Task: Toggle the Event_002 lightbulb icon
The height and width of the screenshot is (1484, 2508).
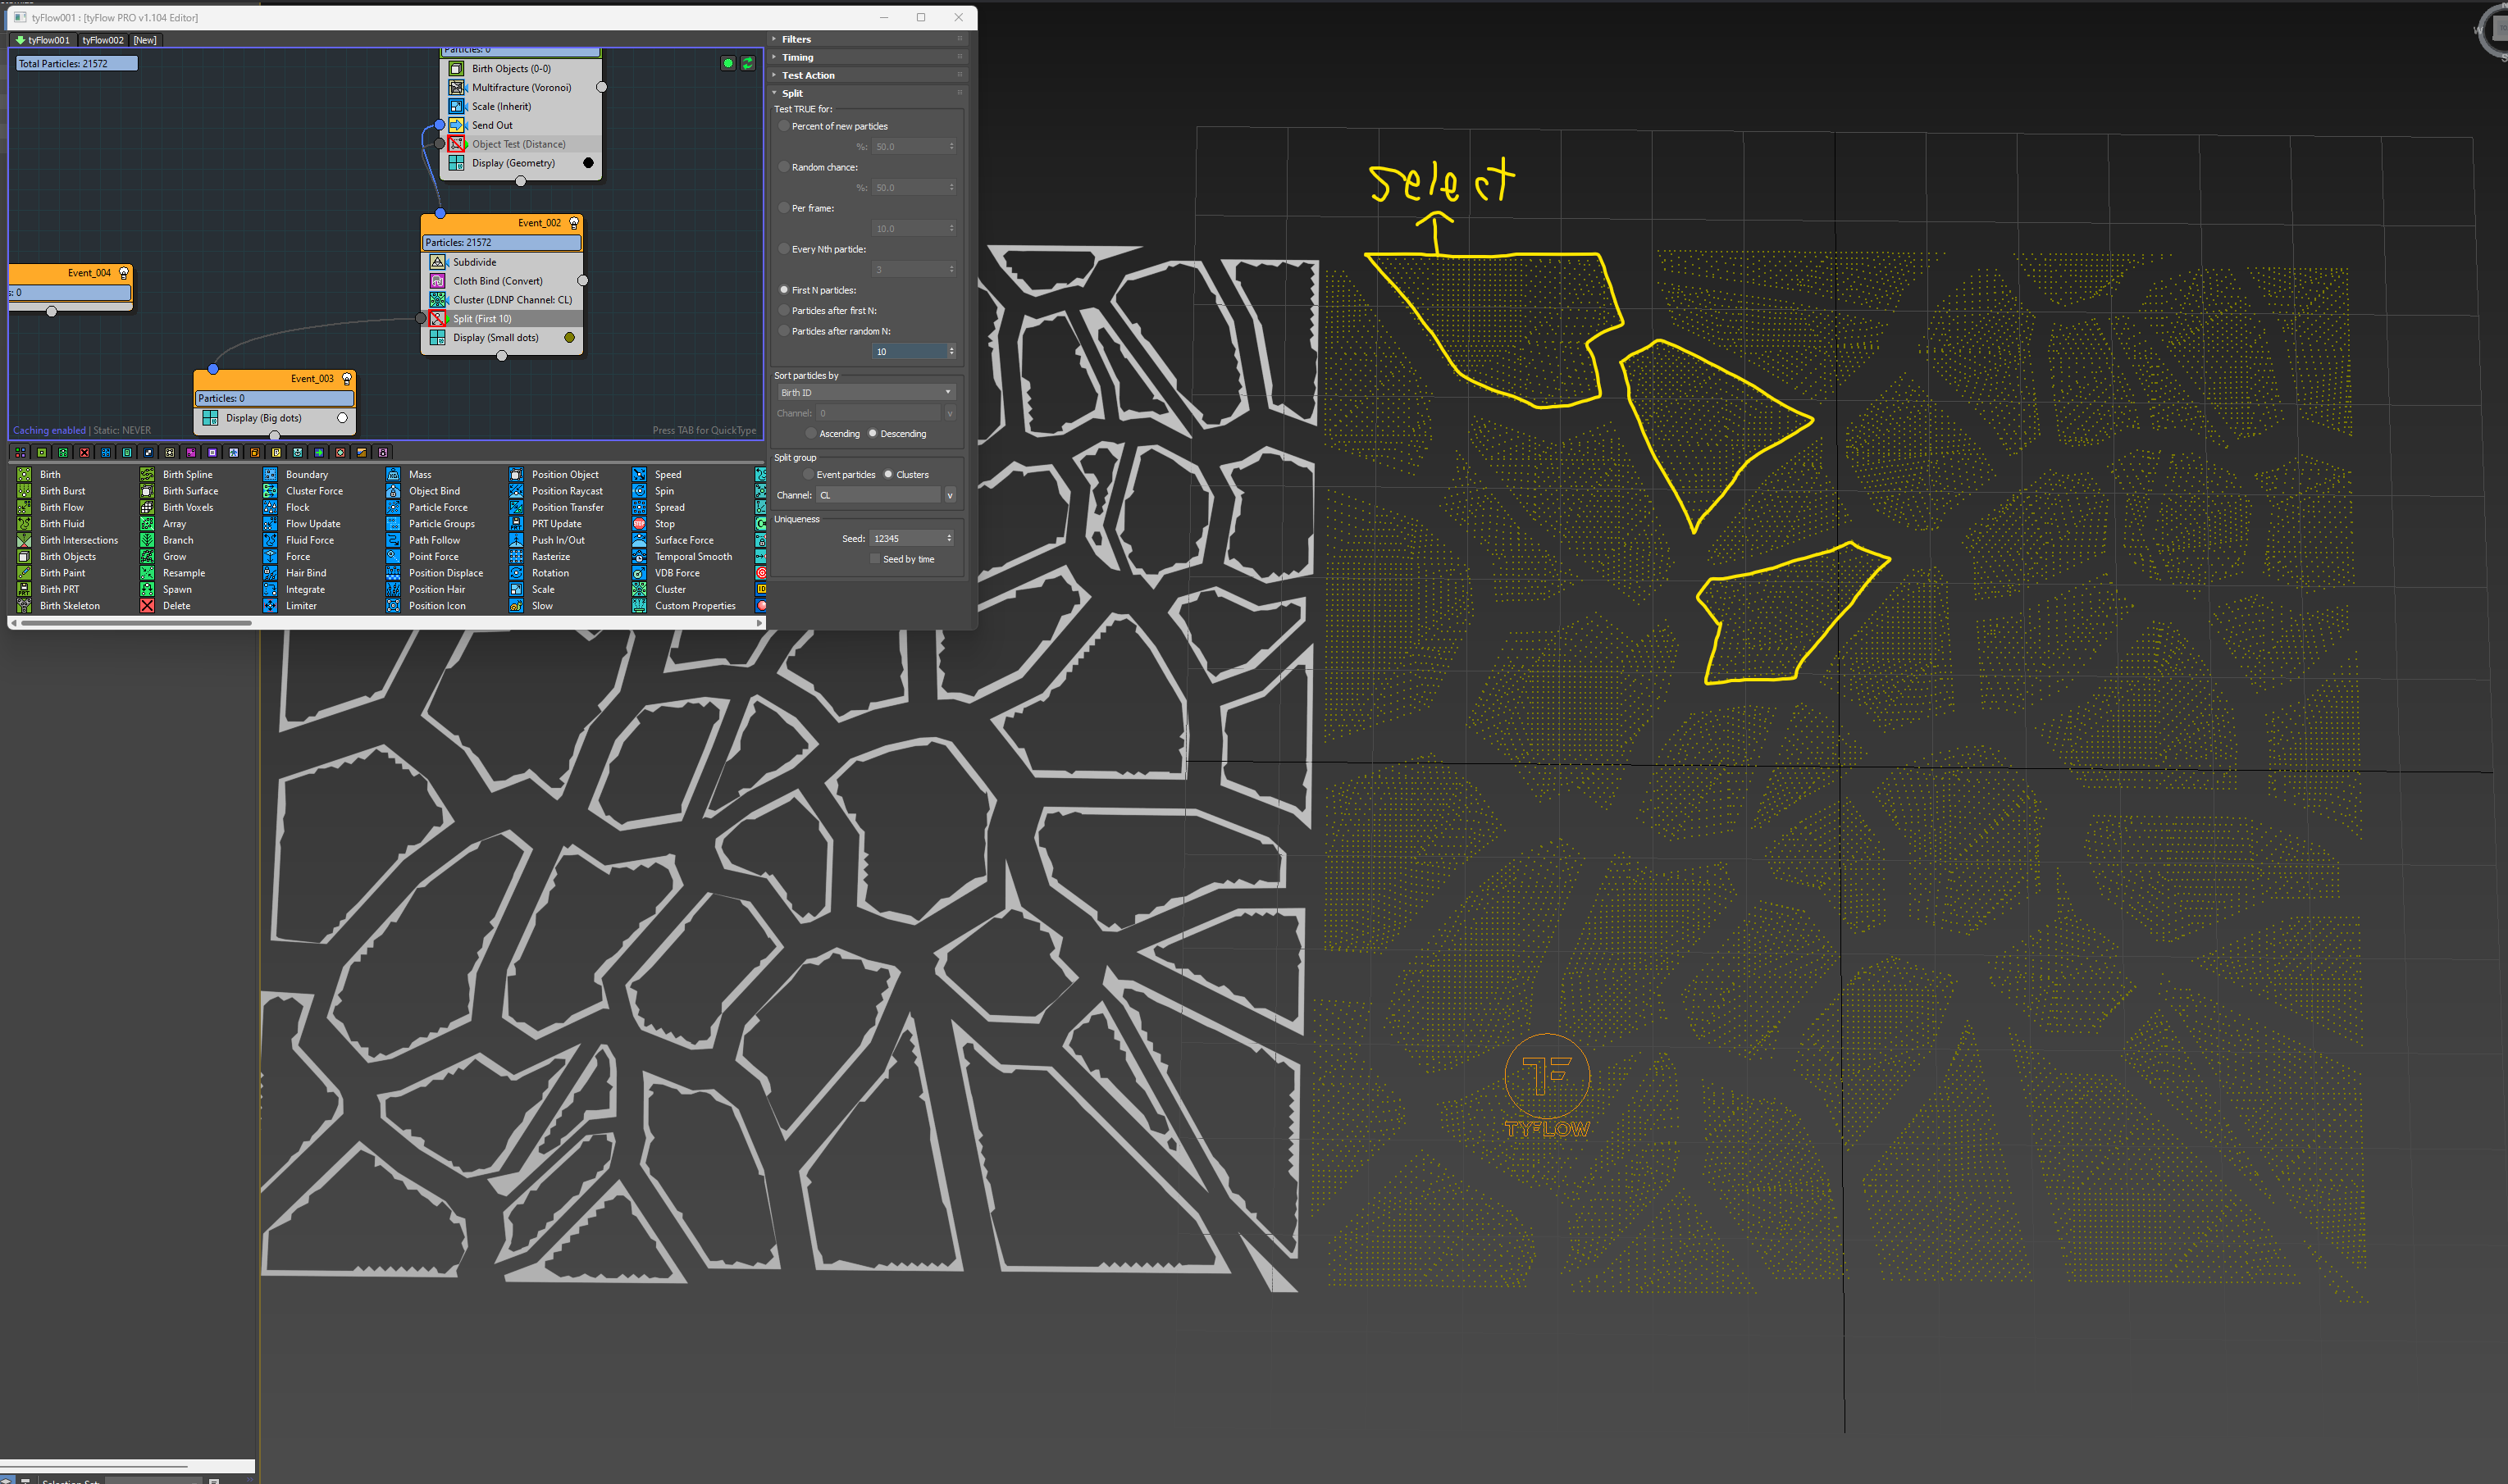Action: pyautogui.click(x=574, y=223)
